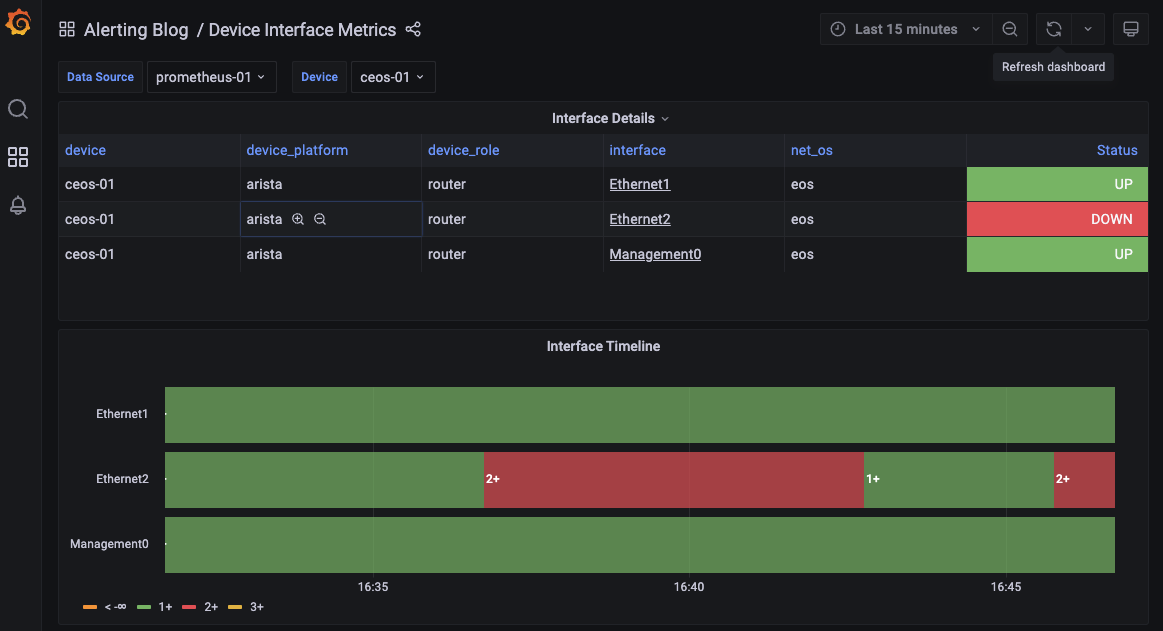Zoom in on the arista cell value
Image resolution: width=1163 pixels, height=631 pixels.
(298, 218)
